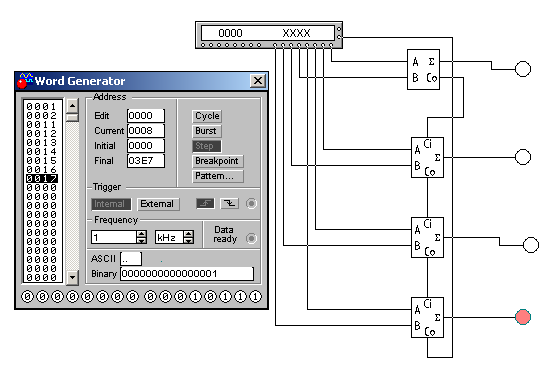Select word 0016 in list

(42, 169)
